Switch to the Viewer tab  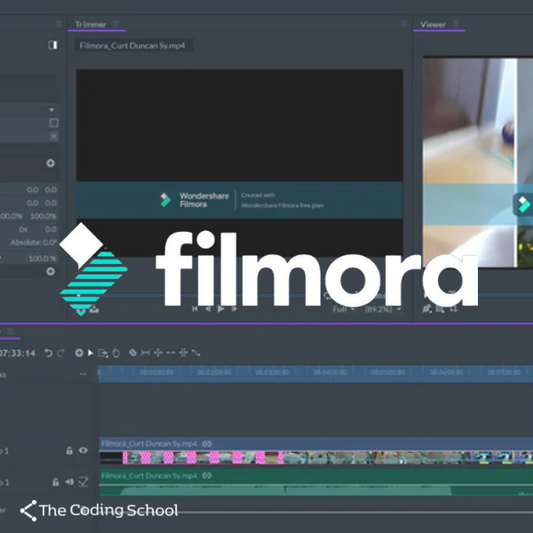point(433,24)
